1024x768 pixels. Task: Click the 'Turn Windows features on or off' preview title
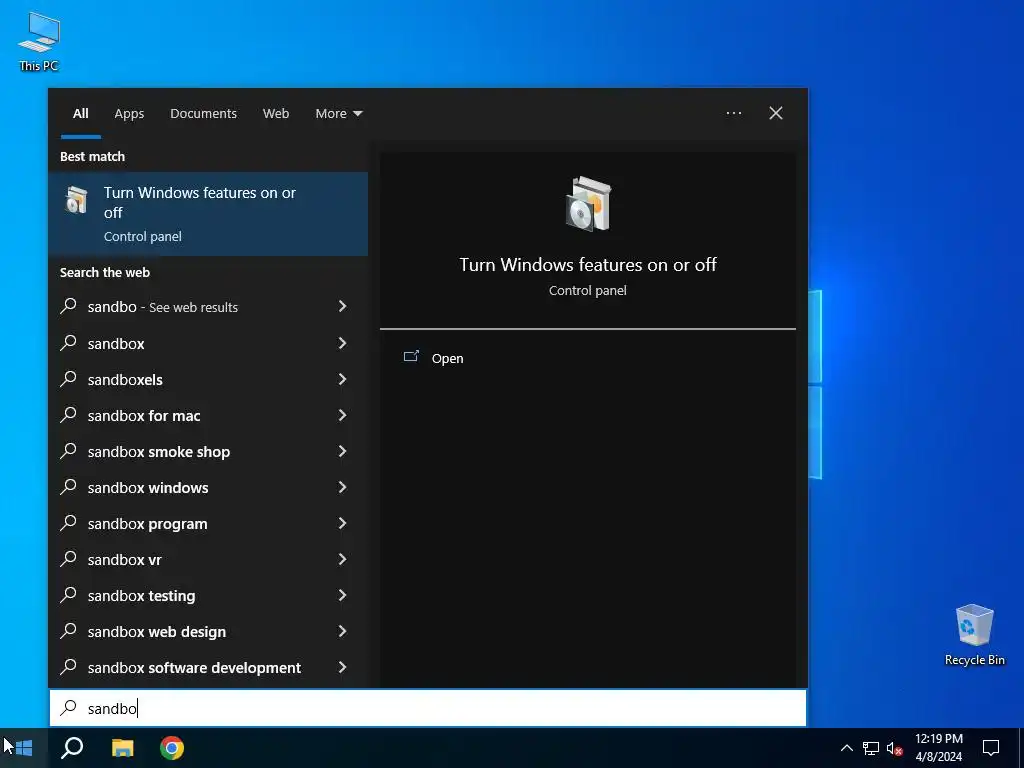coord(588,264)
